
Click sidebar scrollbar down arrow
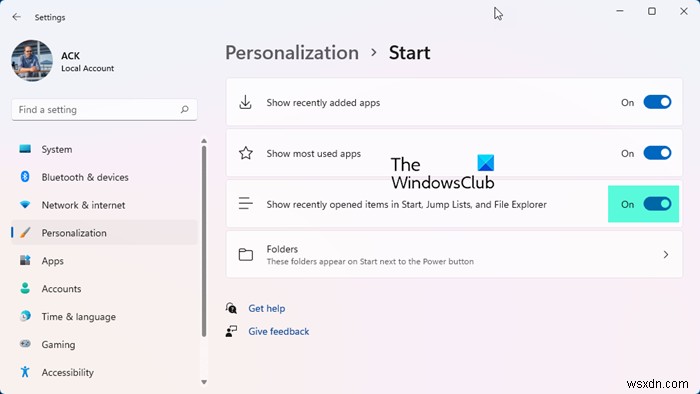204,382
